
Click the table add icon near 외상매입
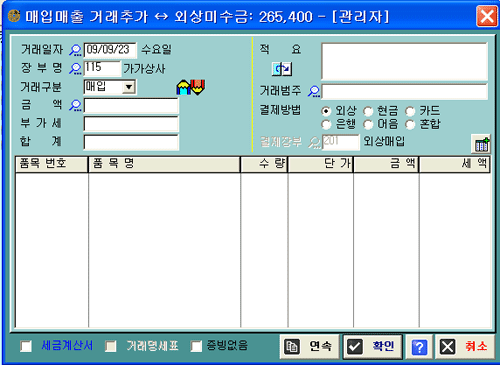click(x=482, y=144)
